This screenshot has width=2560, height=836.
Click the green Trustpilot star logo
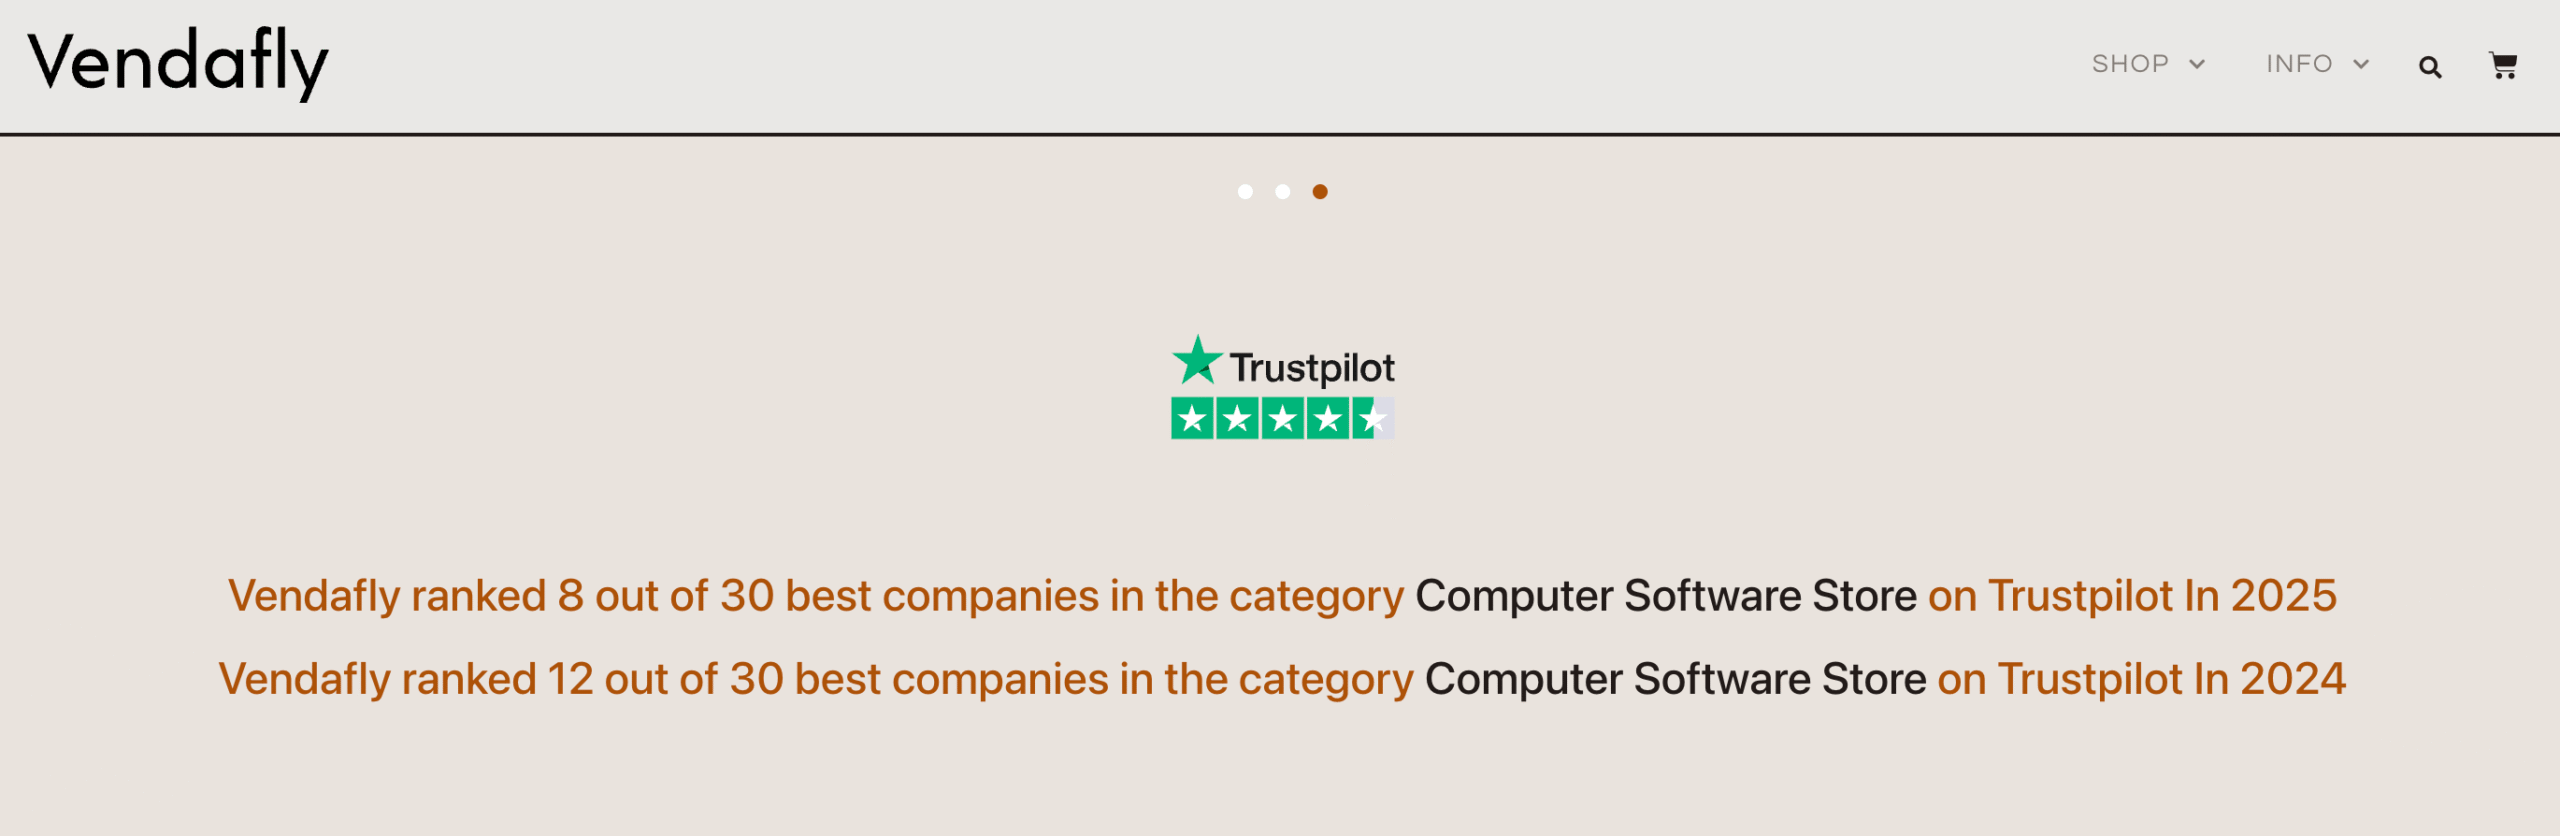coord(1197,360)
